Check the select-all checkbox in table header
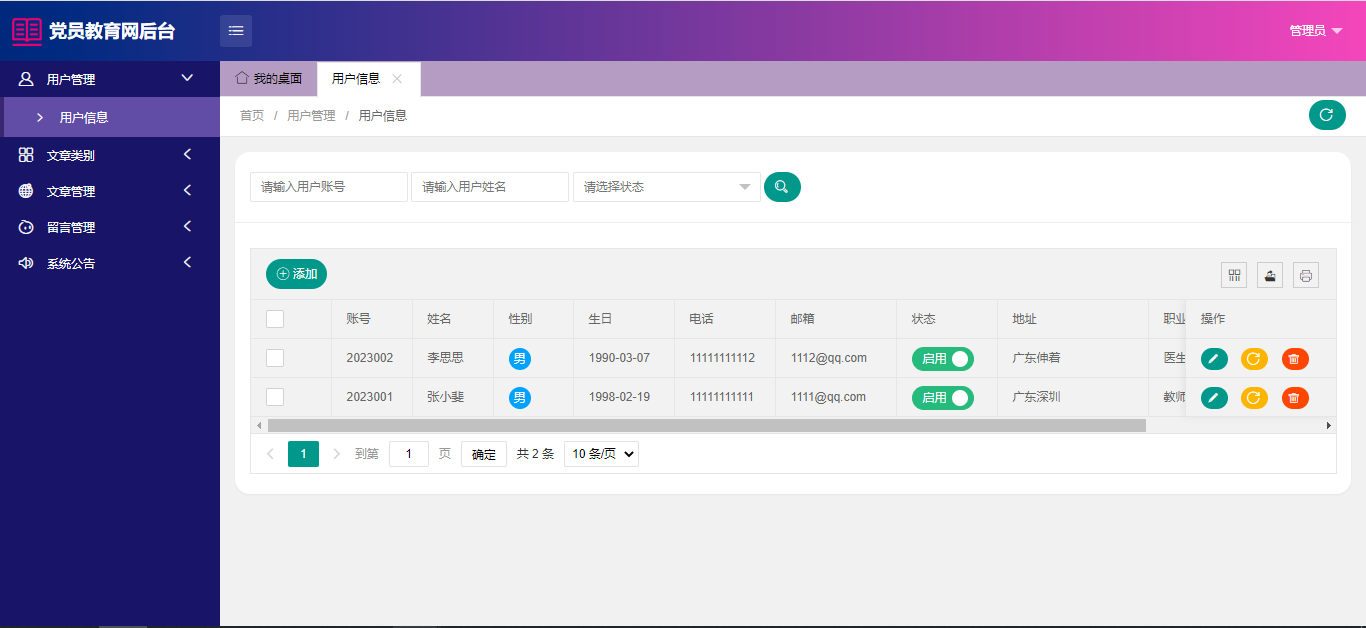Viewport: 1366px width, 628px height. coord(275,319)
